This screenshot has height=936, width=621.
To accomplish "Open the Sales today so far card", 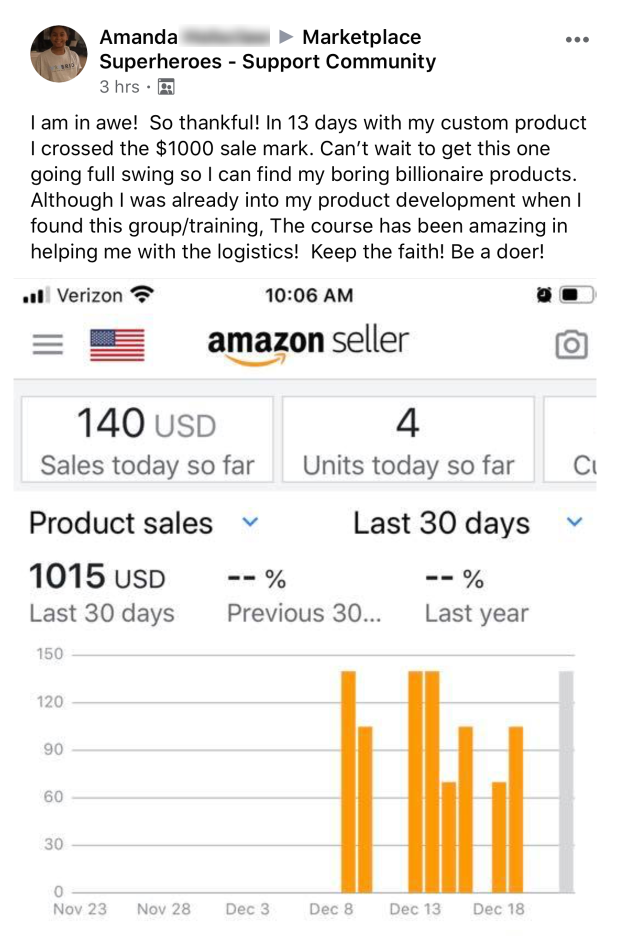I will click(x=147, y=439).
